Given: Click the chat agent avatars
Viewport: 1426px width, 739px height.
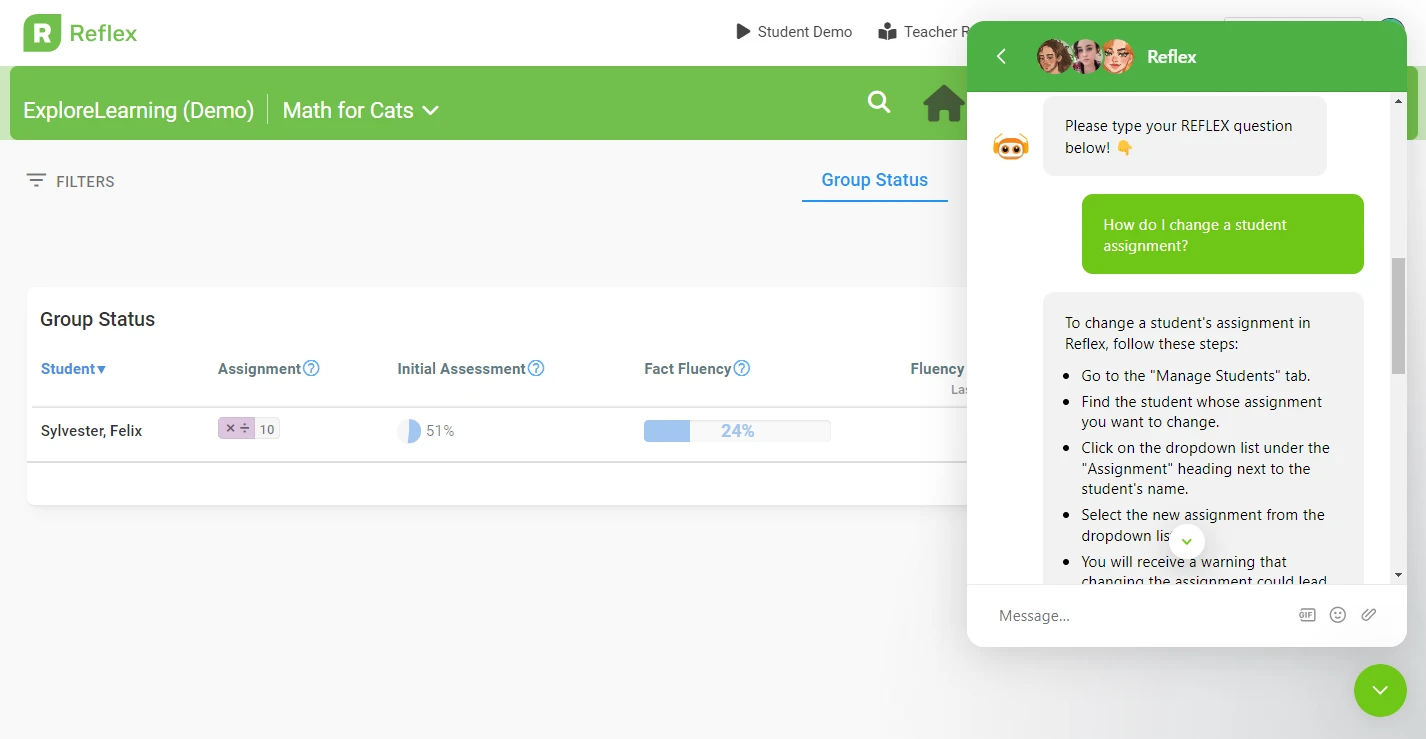Looking at the screenshot, I should pos(1085,57).
